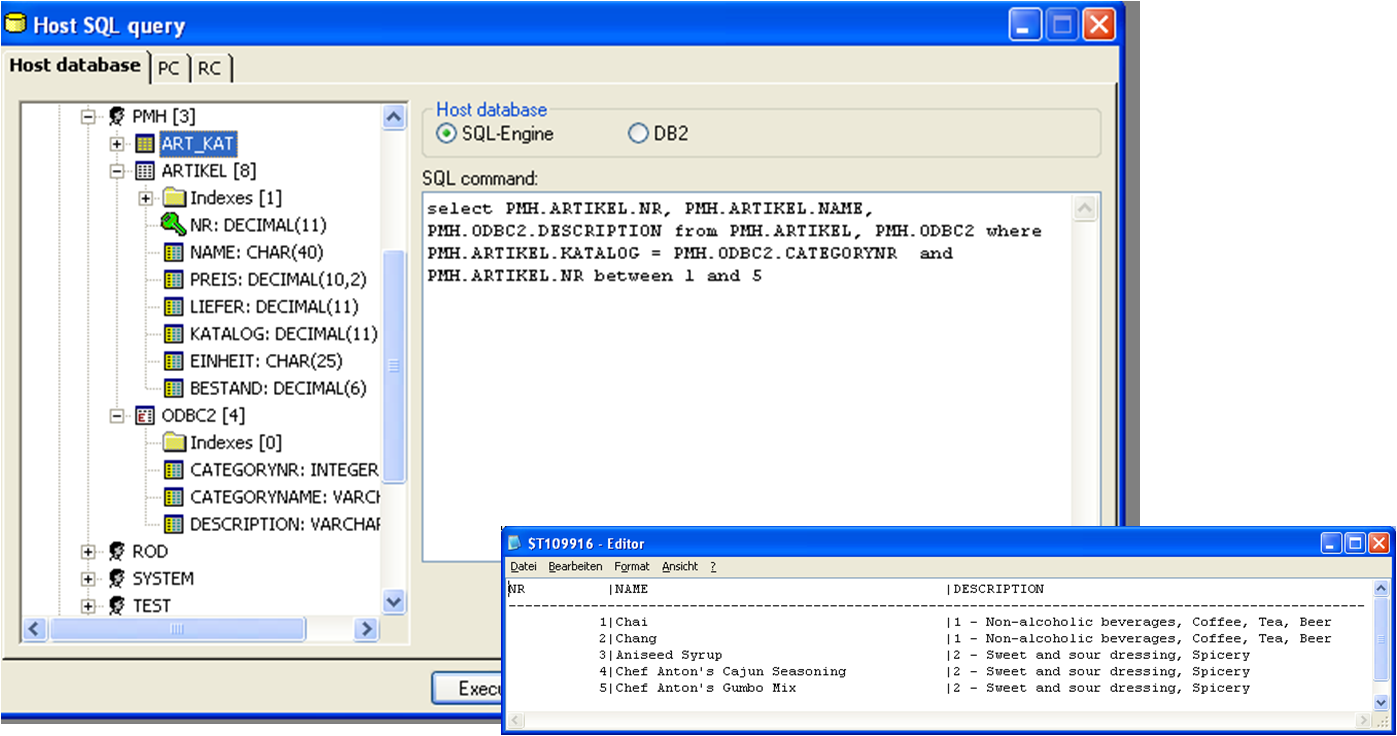Collapse the ARTIKEL table node
This screenshot has width=1397, height=736.
click(x=117, y=171)
